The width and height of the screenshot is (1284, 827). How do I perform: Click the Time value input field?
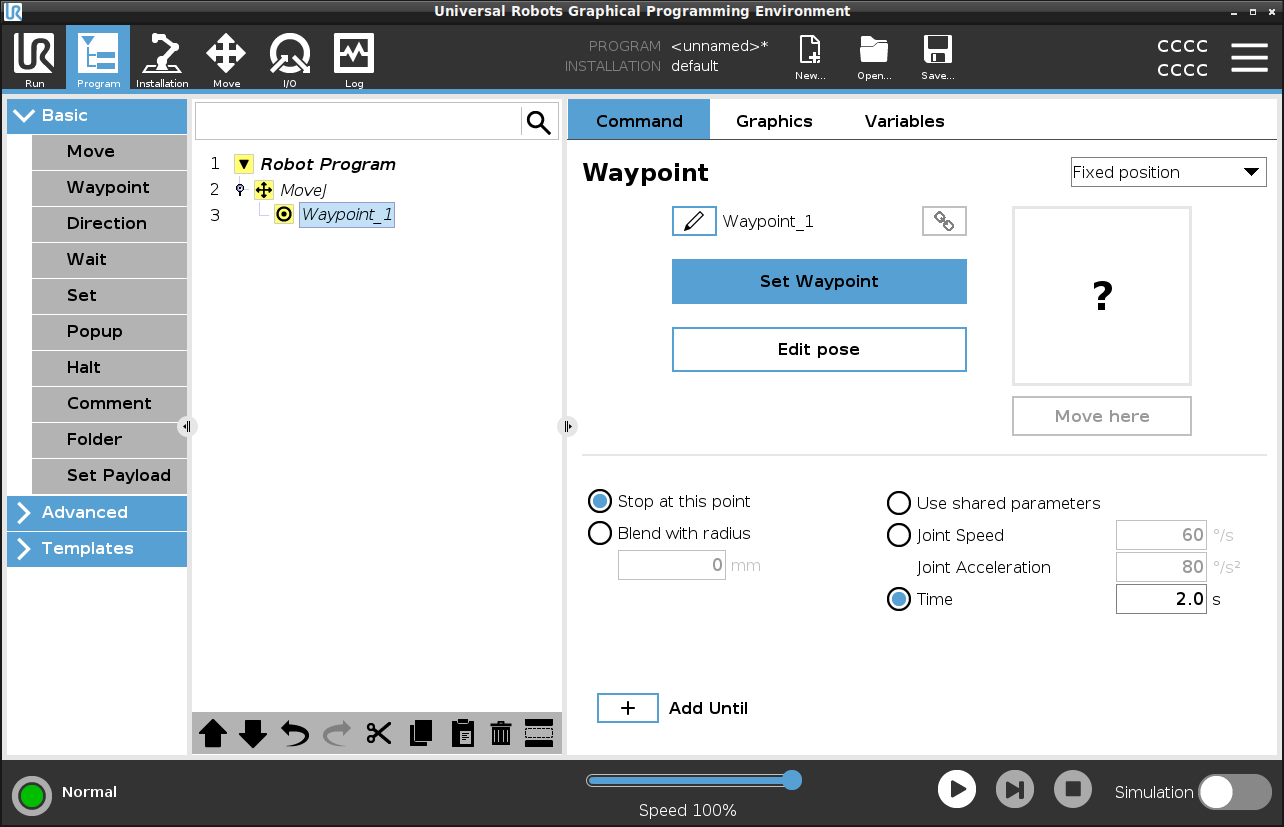[1160, 599]
